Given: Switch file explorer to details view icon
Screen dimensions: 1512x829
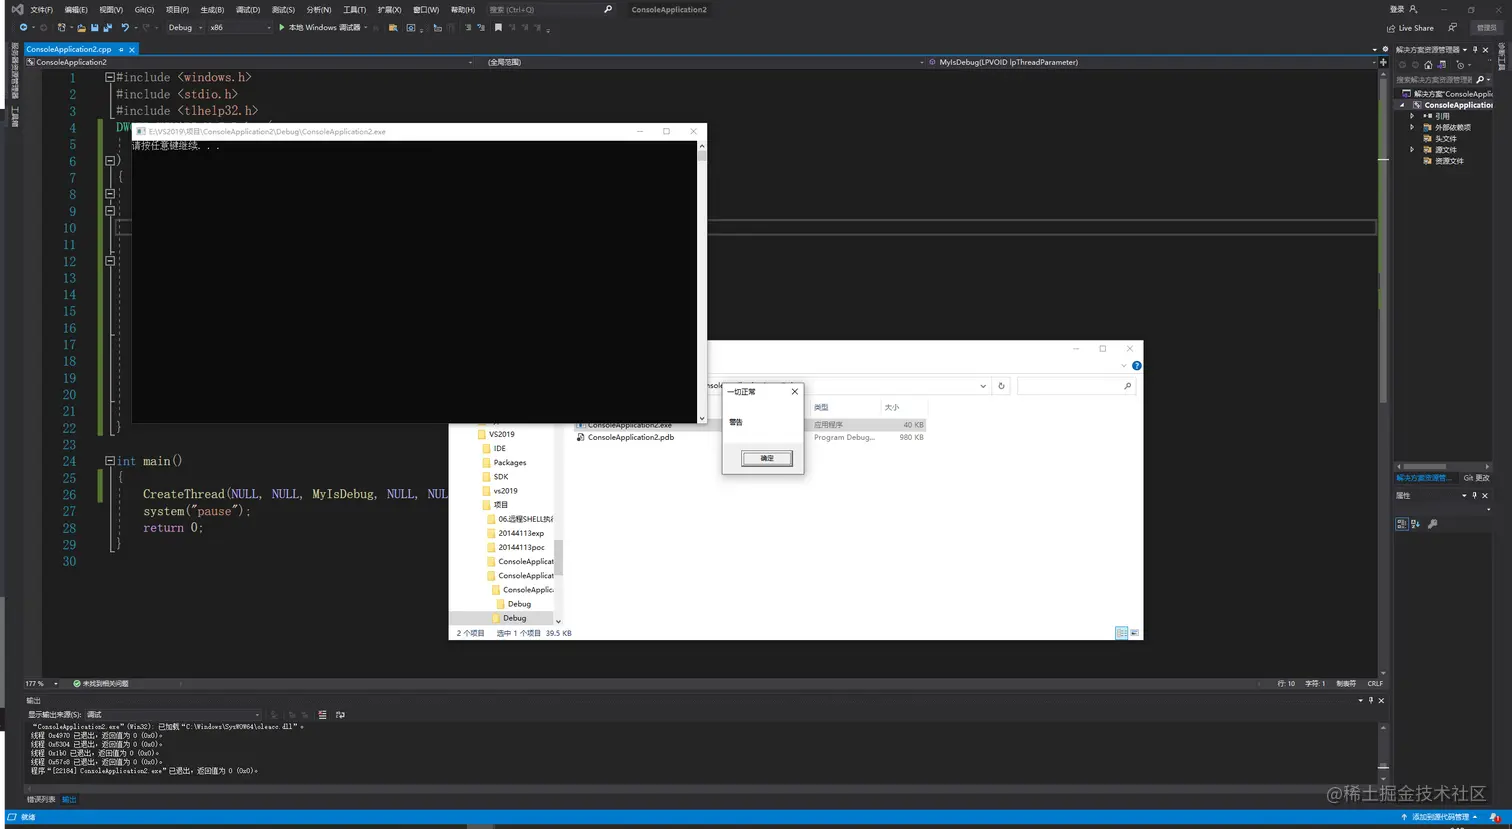Looking at the screenshot, I should (x=1121, y=633).
